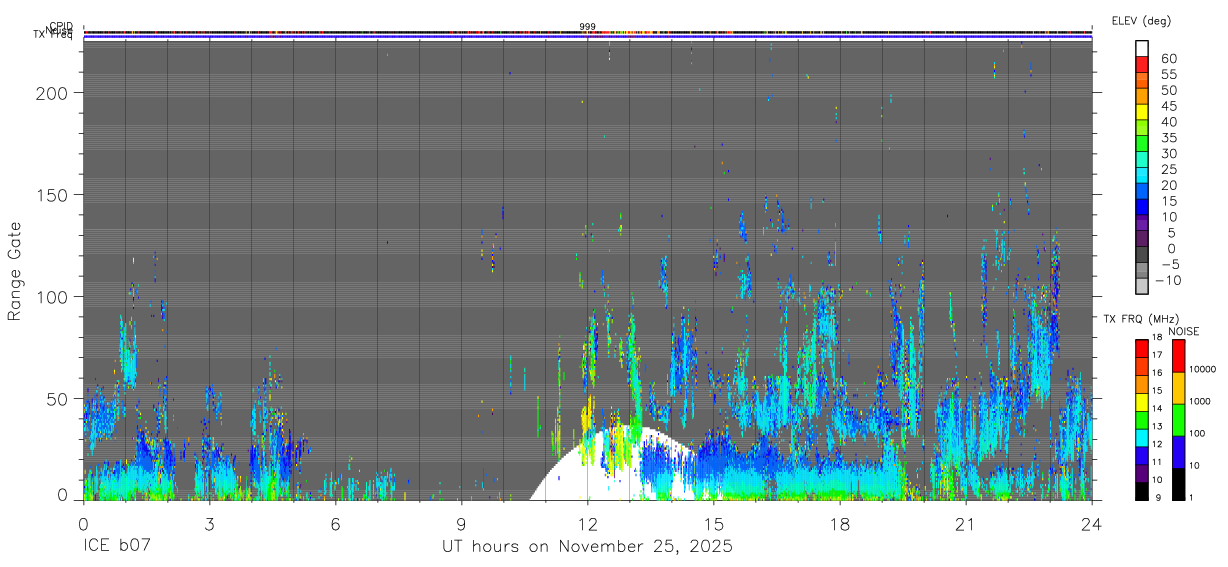The height and width of the screenshot is (567, 1228).
Task: Click the 'ELEV (deg)' colorbar title
Action: [1141, 21]
